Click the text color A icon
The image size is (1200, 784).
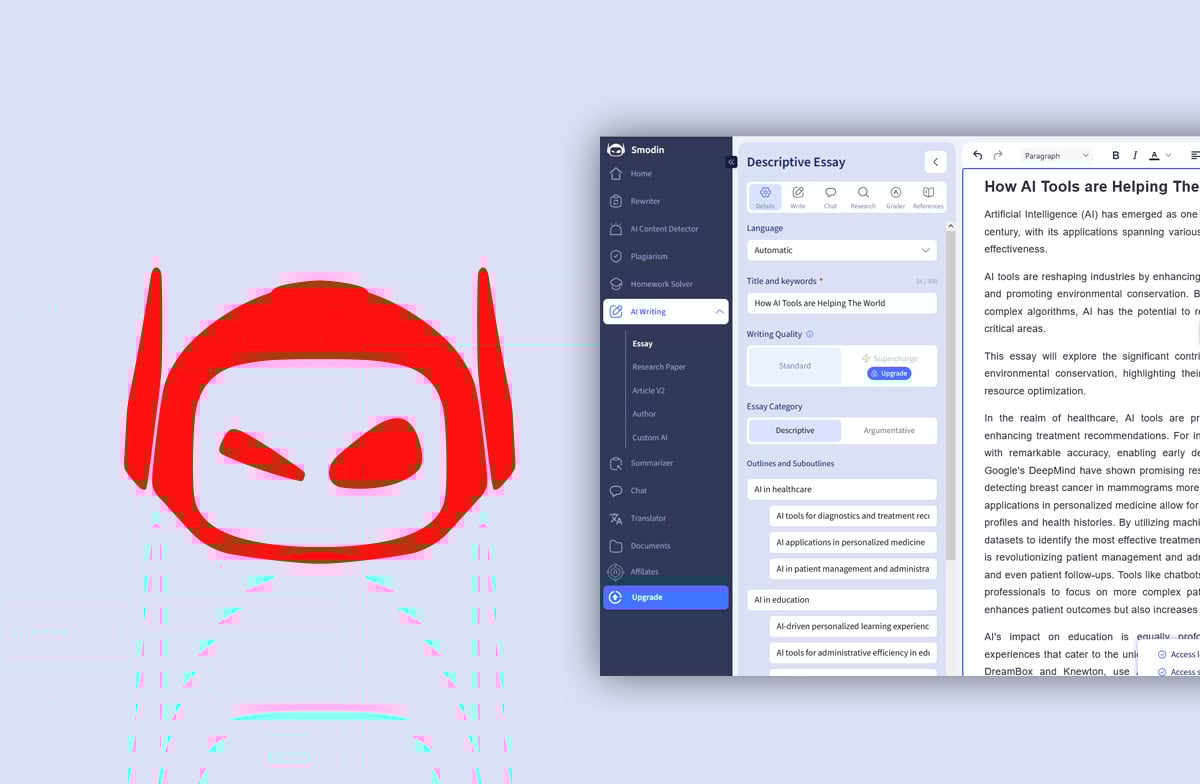pos(1154,156)
